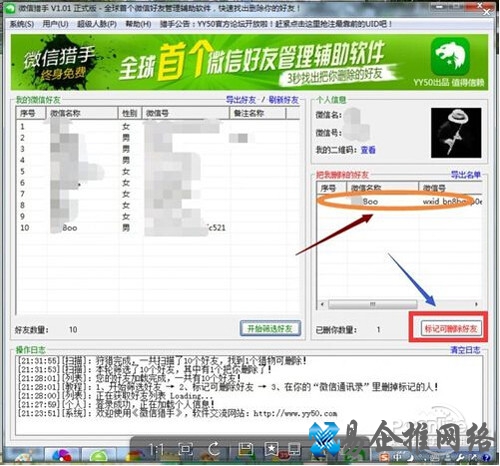Open the 帮助(H) menu

[138, 24]
